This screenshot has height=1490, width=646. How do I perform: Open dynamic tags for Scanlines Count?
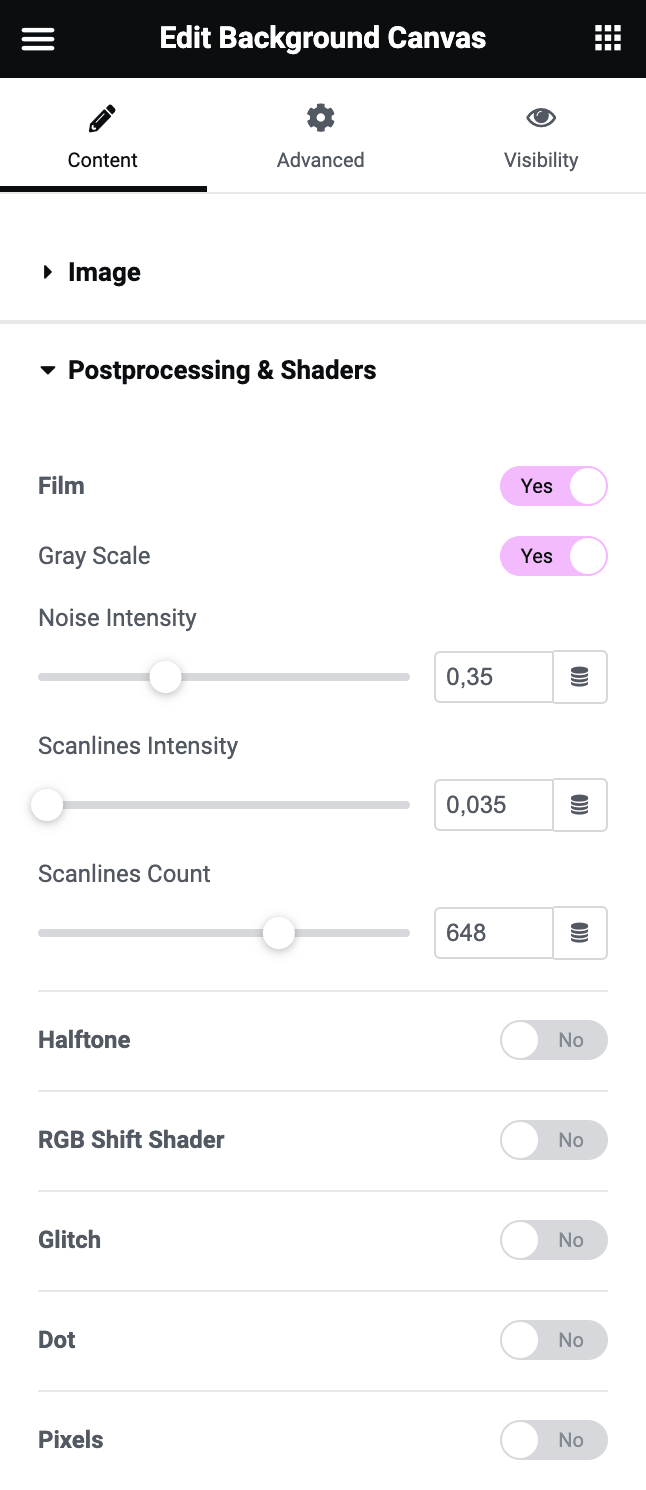(580, 933)
